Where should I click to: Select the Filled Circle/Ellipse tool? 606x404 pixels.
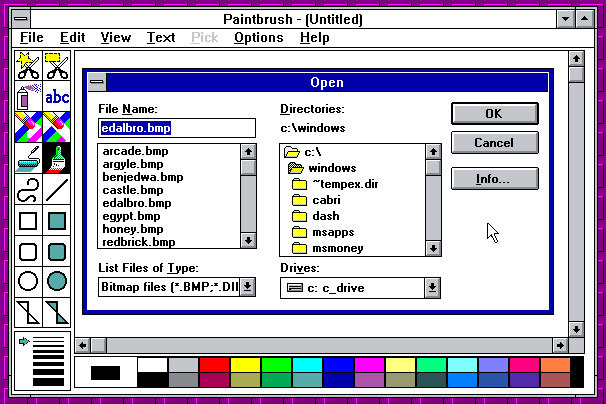click(57, 281)
